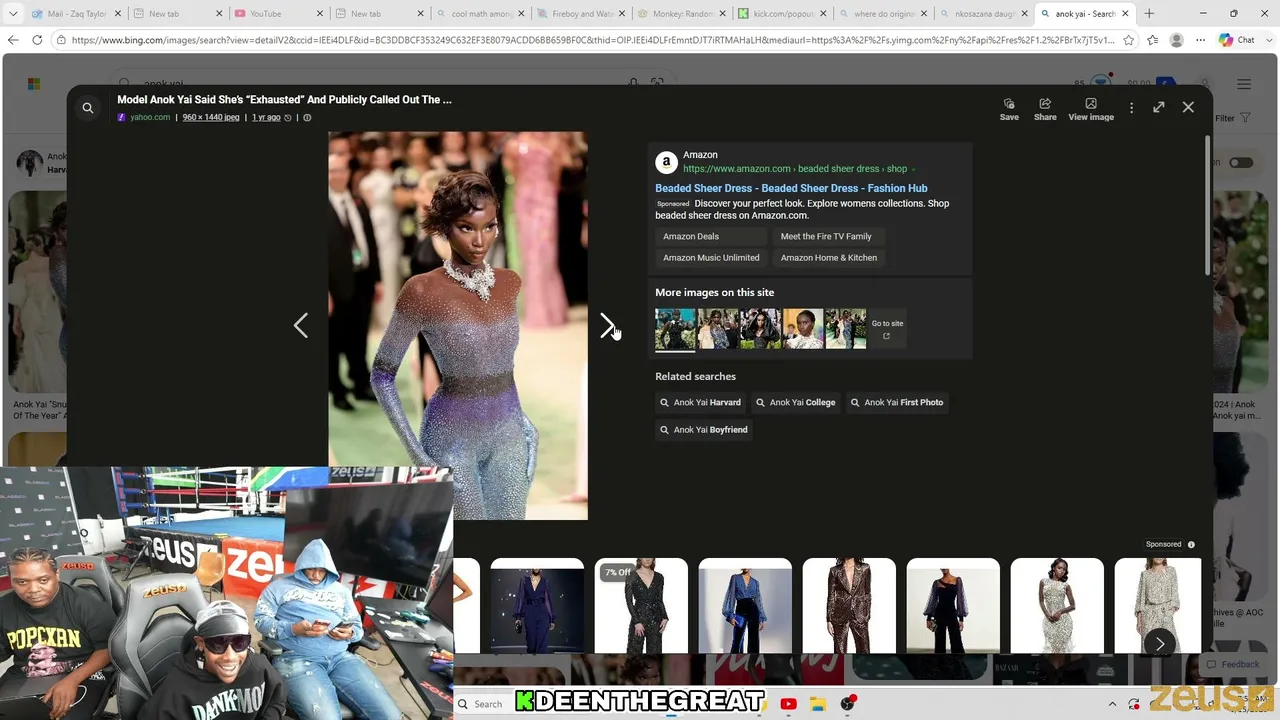
Task: Reload the page
Action: click(37, 40)
